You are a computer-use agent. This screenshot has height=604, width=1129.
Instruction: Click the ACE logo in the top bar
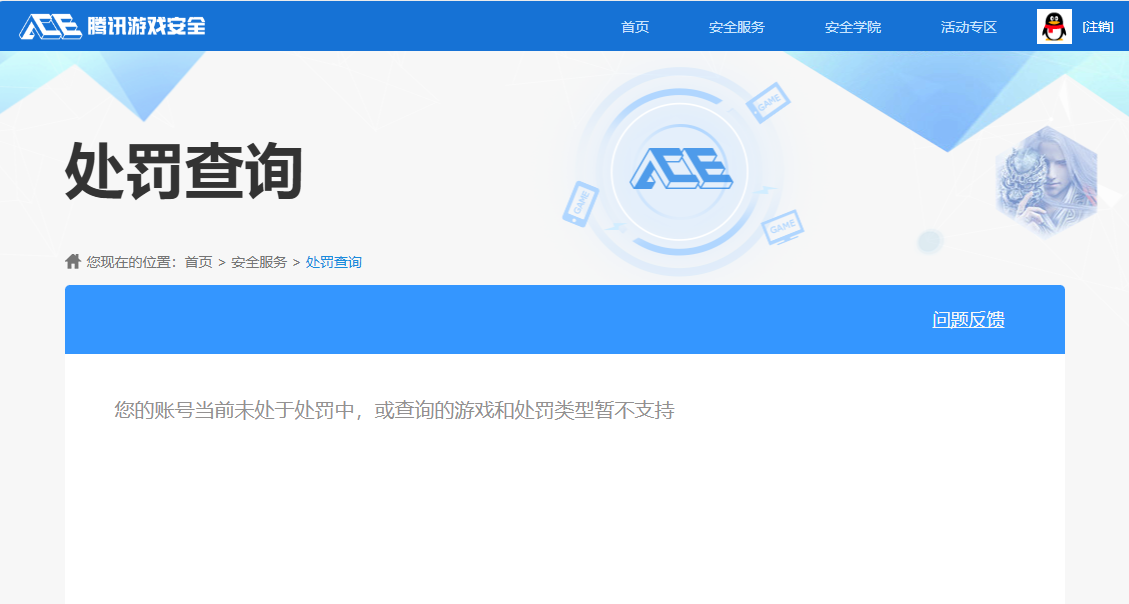[47, 26]
